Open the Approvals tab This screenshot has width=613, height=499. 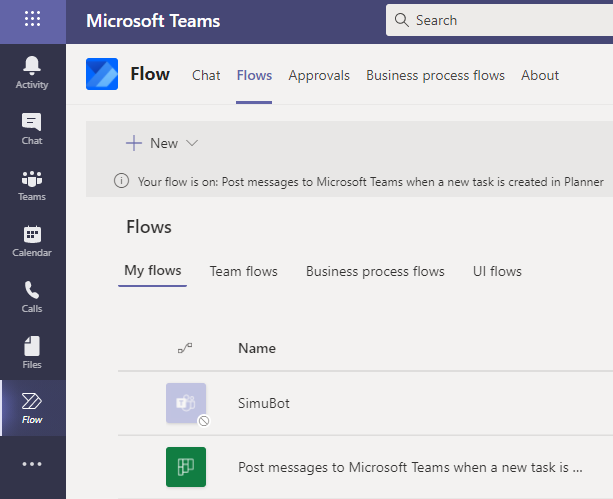point(319,75)
